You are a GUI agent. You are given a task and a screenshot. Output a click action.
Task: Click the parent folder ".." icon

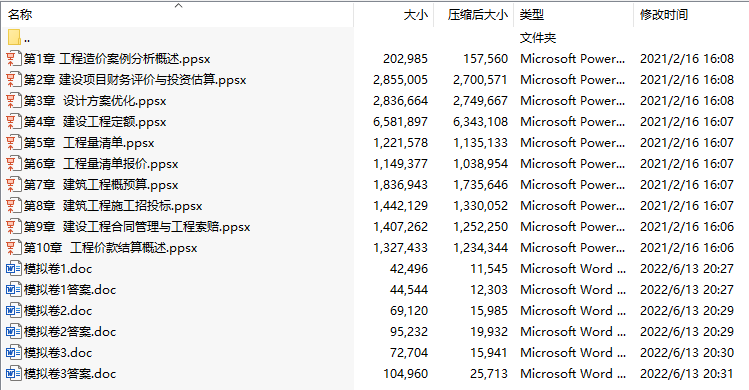pyautogui.click(x=14, y=38)
